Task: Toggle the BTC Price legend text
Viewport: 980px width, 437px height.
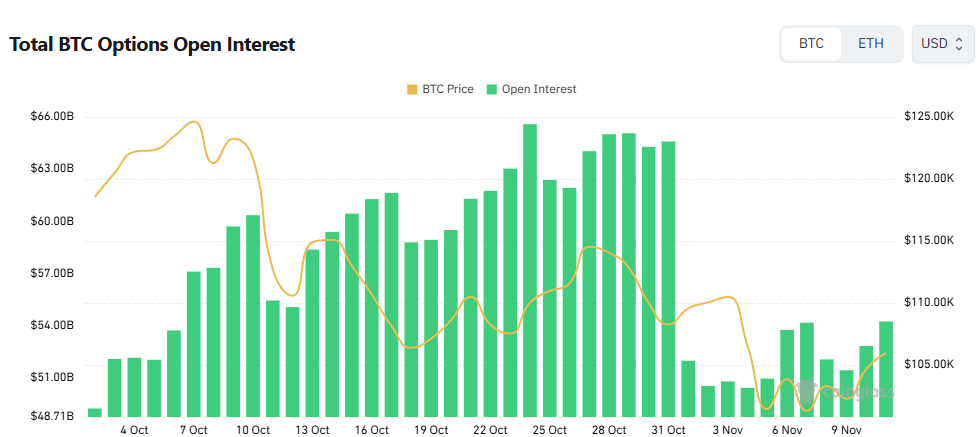Action: [x=447, y=89]
